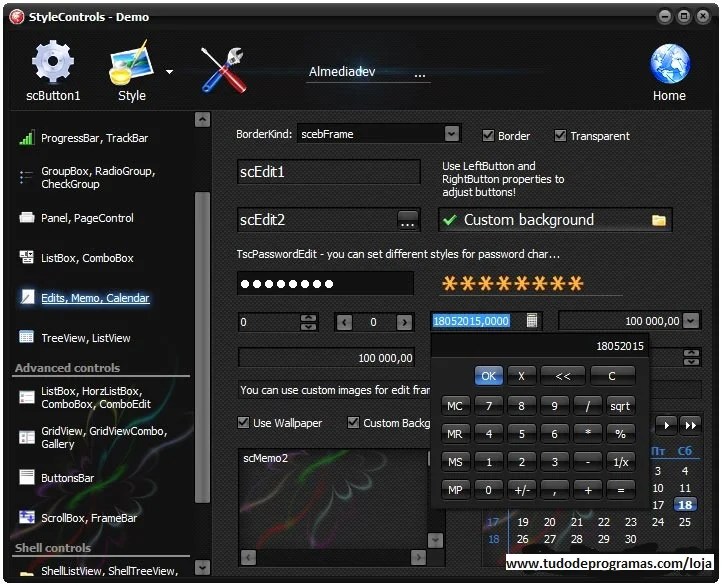722x586 pixels.
Task: Click the calendar next month arrow
Action: 666,425
